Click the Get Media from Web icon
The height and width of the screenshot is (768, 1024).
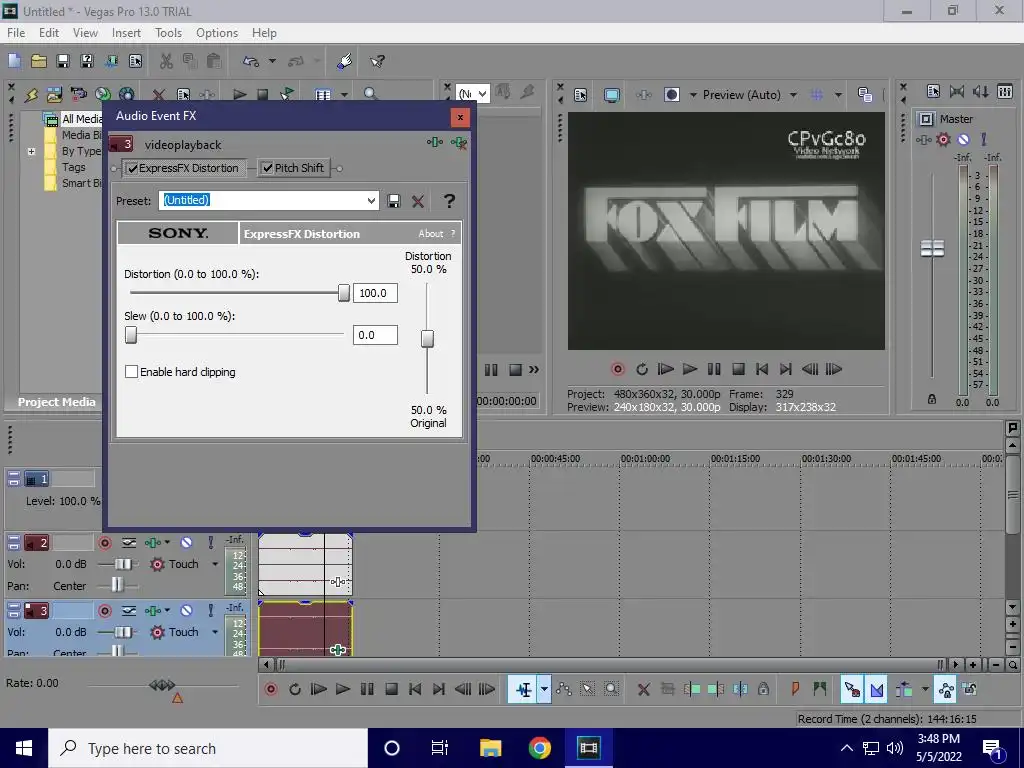[x=127, y=95]
